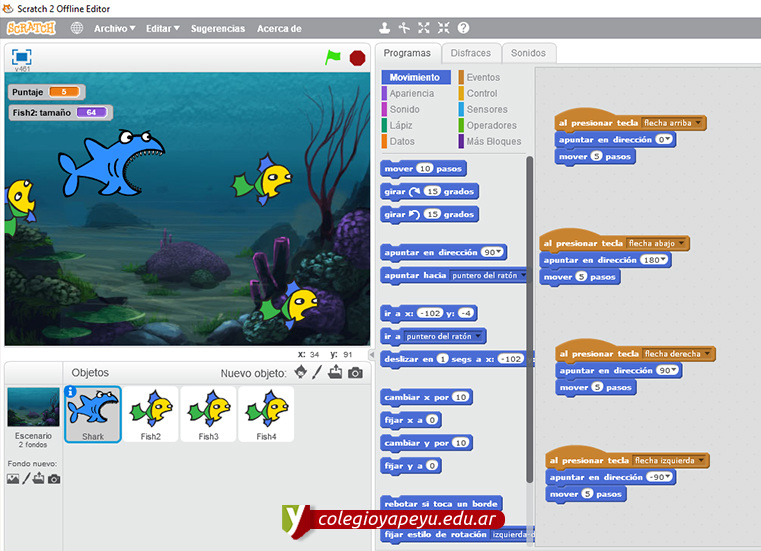Switch to the Disfraces tab

click(x=470, y=53)
